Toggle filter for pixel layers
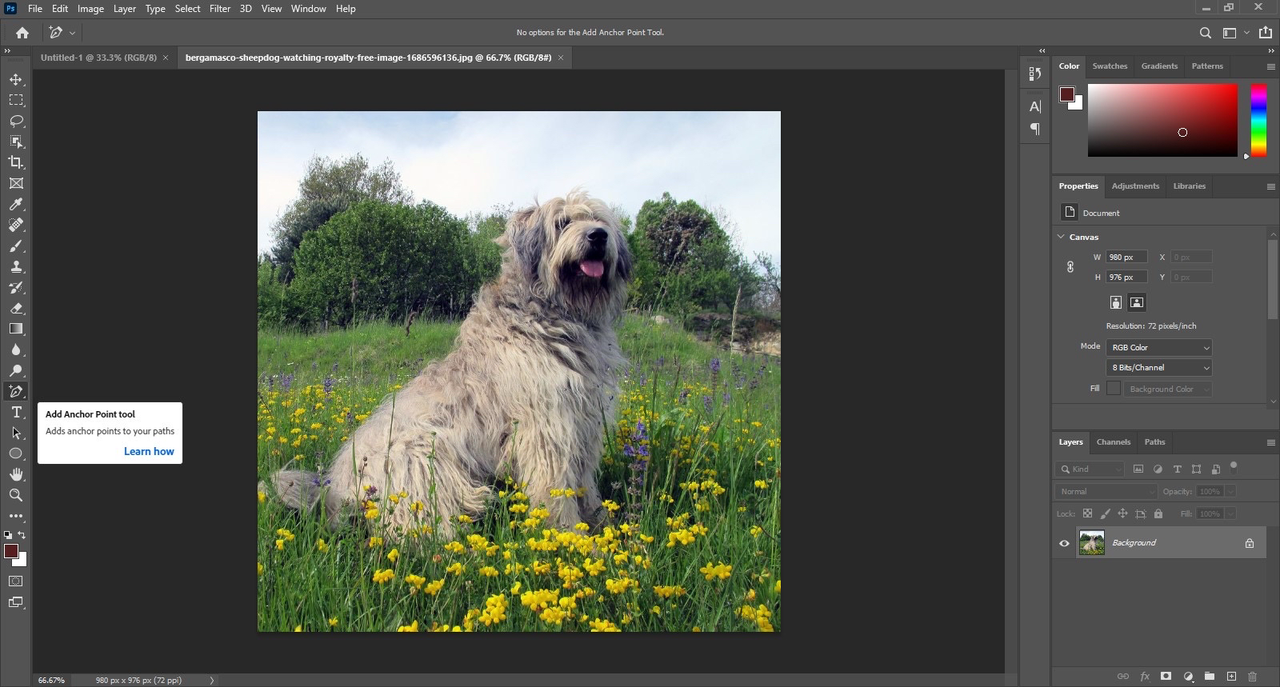Image resolution: width=1280 pixels, height=687 pixels. [1138, 469]
